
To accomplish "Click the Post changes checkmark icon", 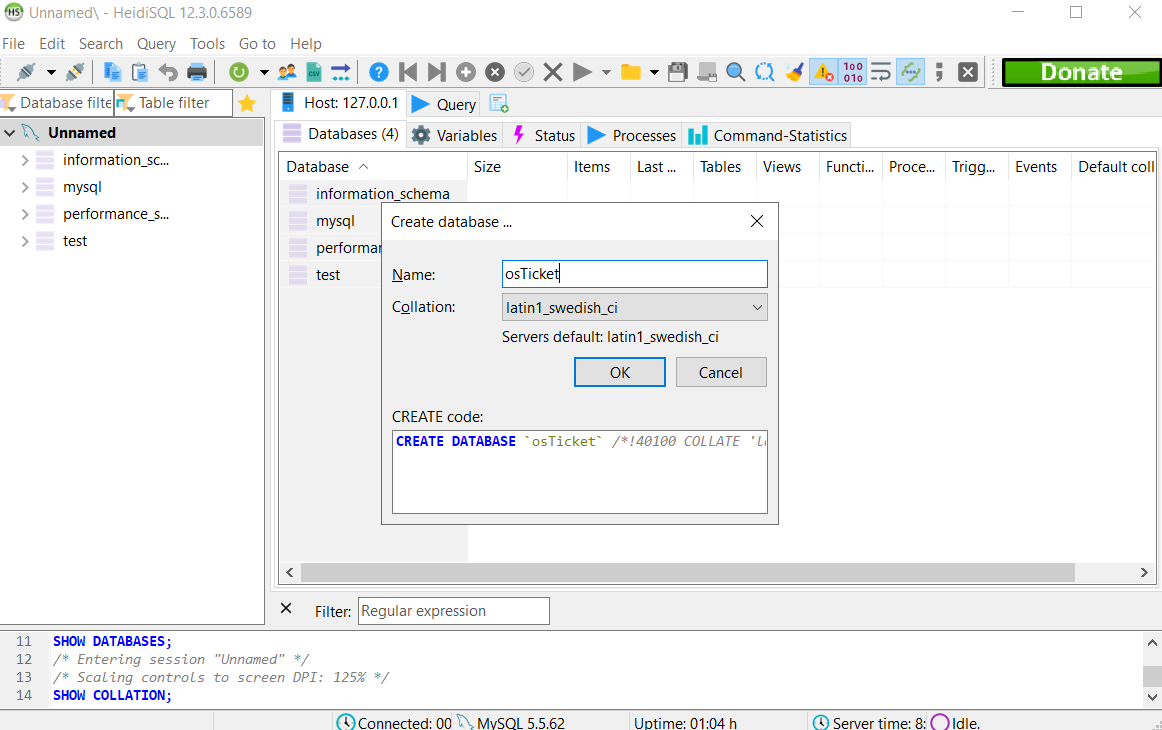I will tap(524, 72).
